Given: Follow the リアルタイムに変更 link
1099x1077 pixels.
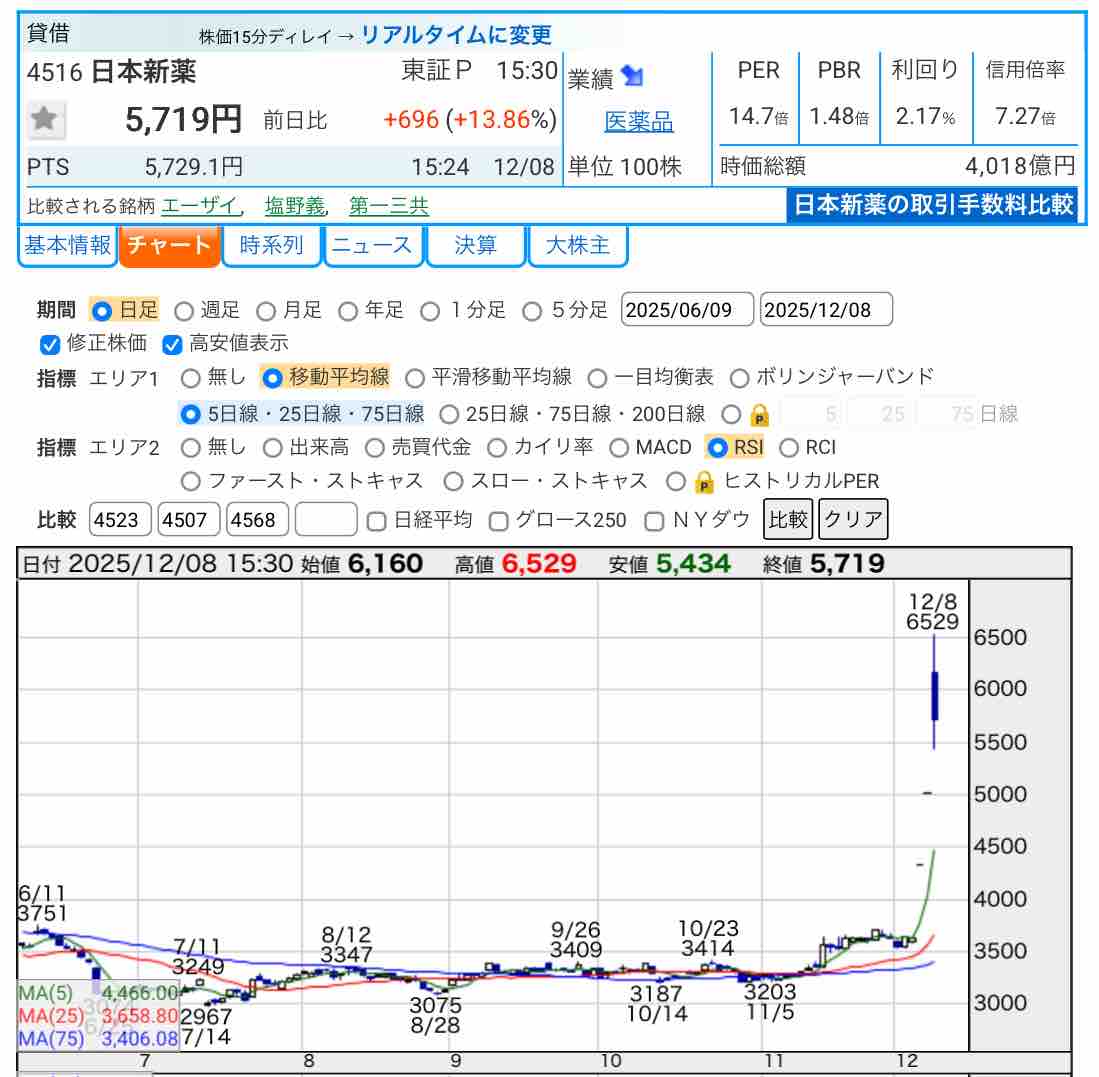Looking at the screenshot, I should click(456, 35).
